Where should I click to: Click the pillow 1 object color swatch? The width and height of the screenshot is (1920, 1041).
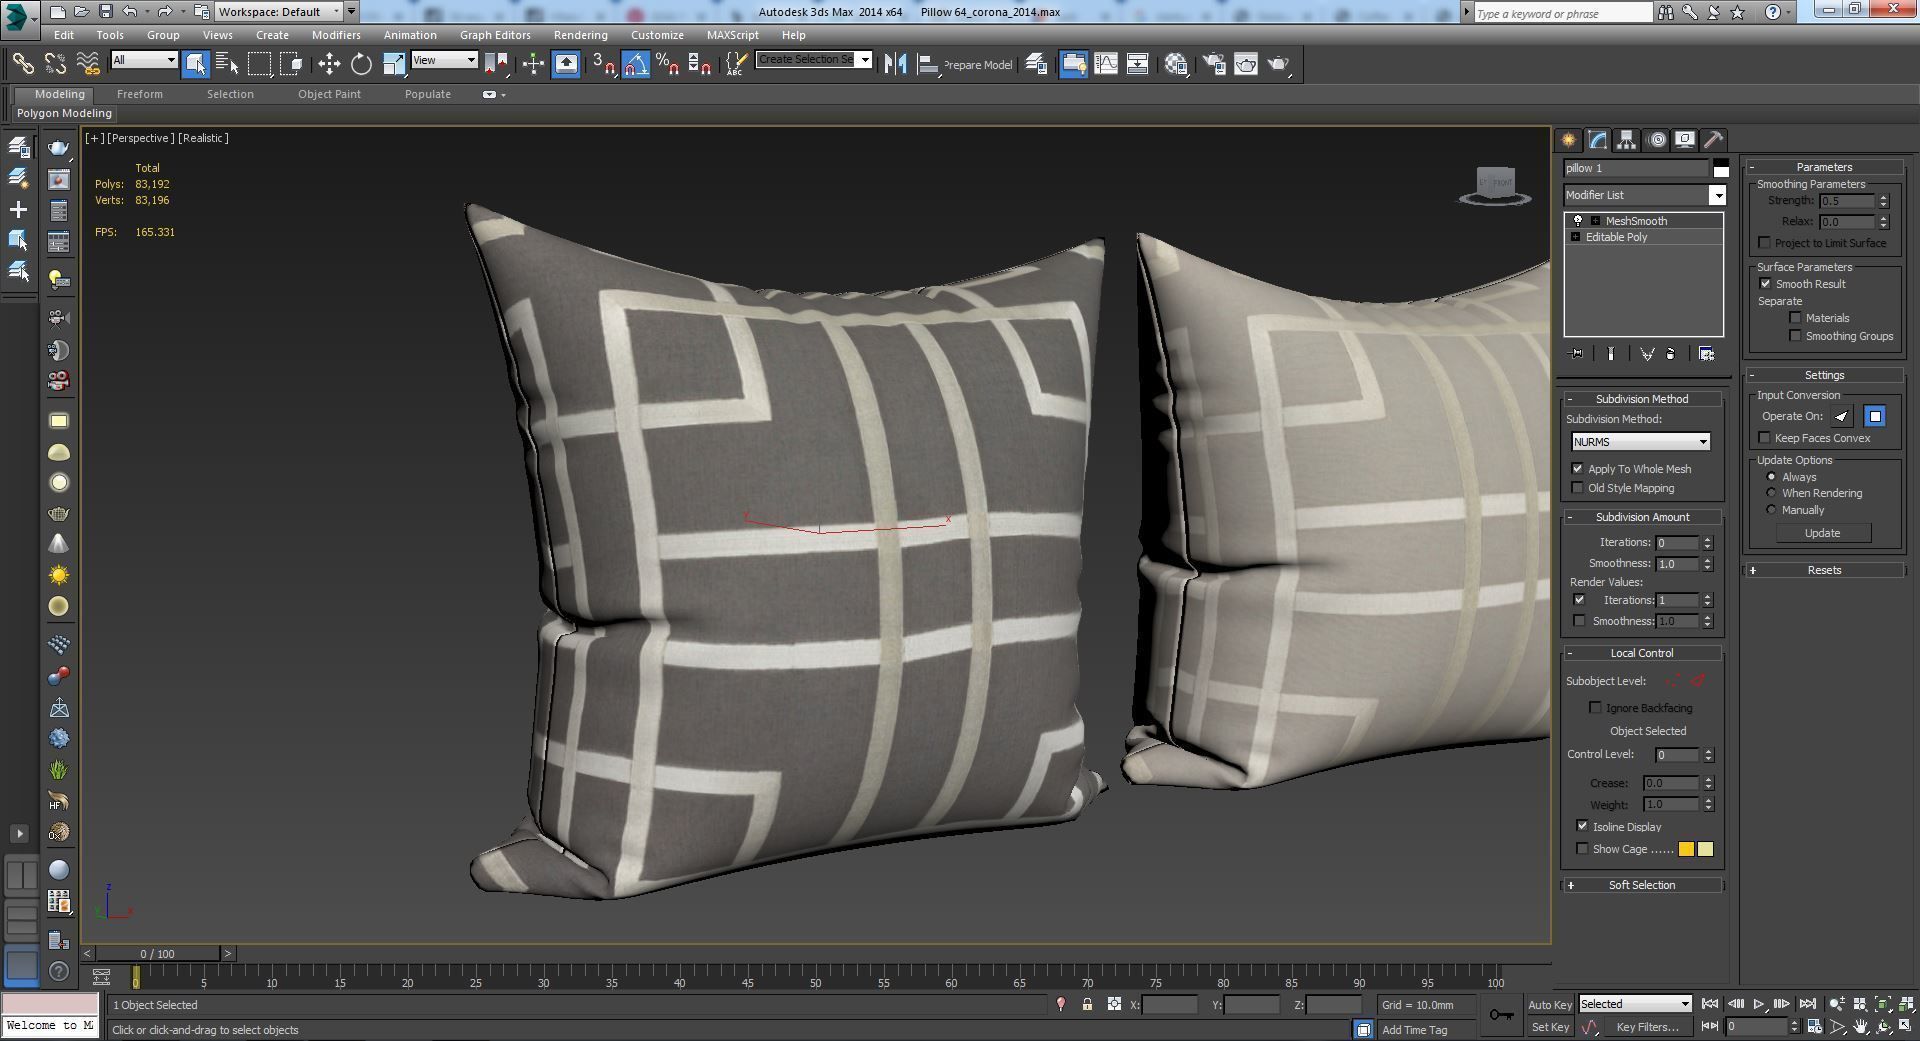1720,168
